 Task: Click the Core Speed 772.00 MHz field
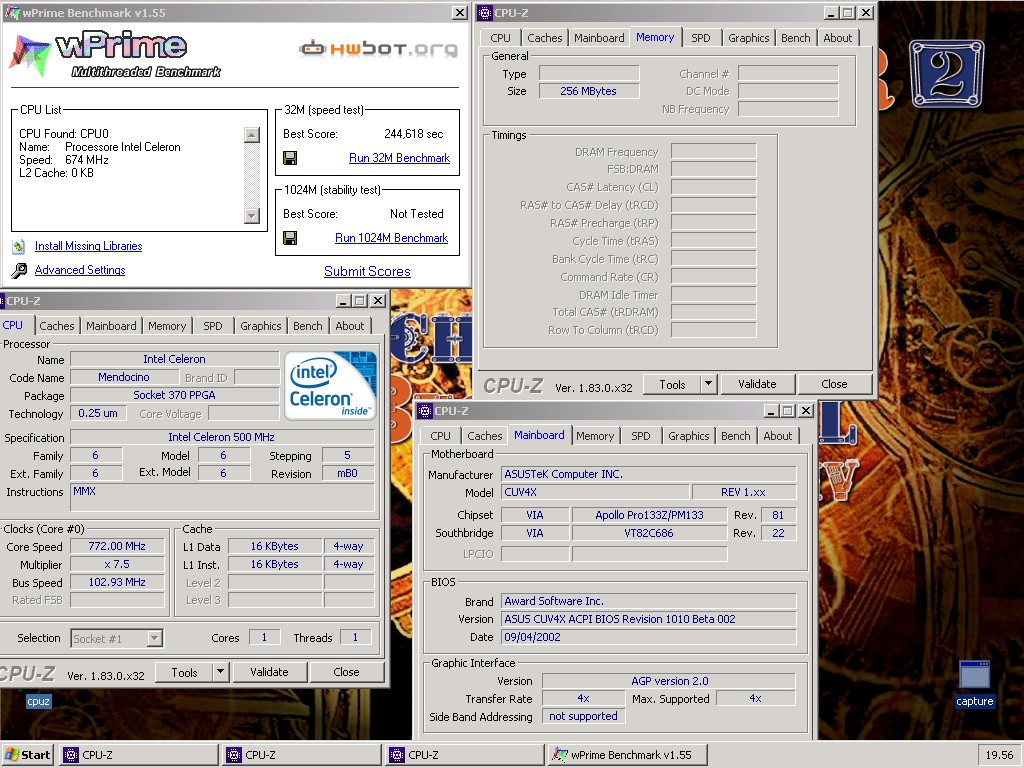point(117,546)
